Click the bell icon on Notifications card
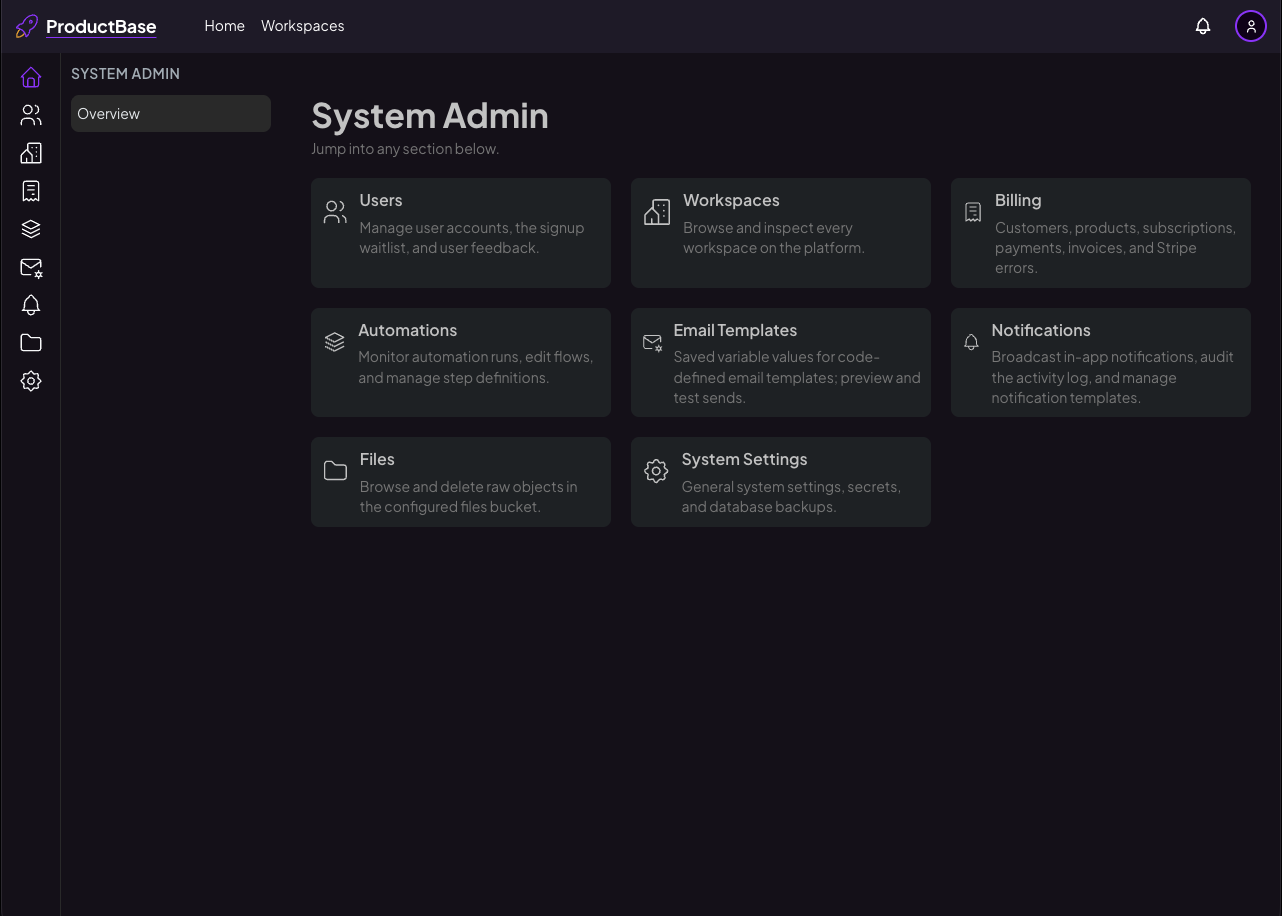Viewport: 1282px width, 916px height. pos(971,342)
